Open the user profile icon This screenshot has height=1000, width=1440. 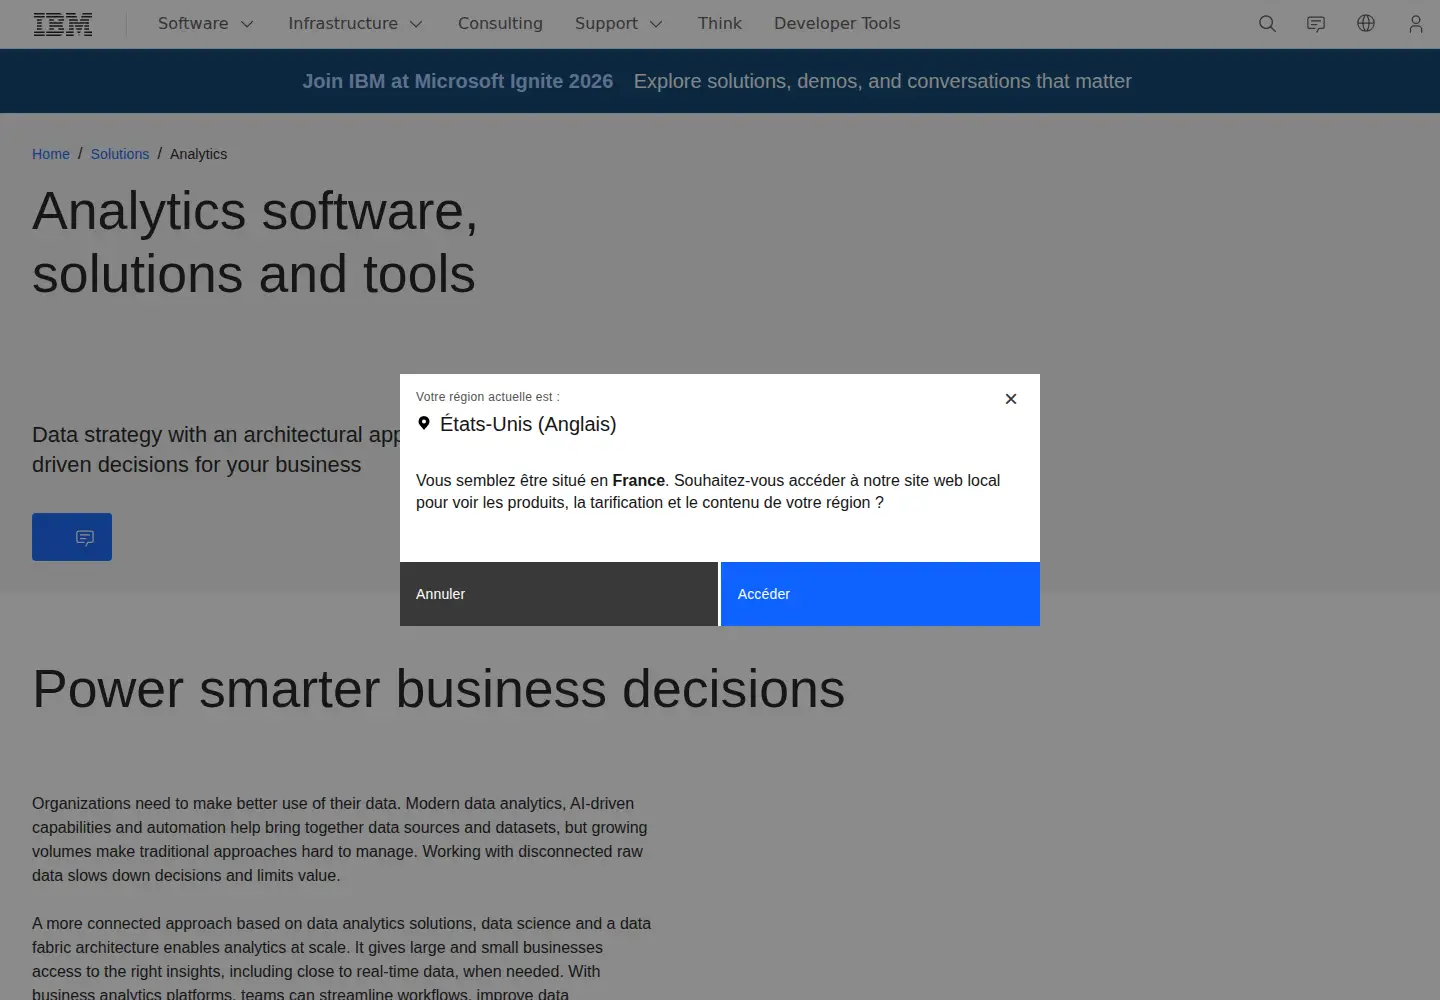[x=1415, y=24]
